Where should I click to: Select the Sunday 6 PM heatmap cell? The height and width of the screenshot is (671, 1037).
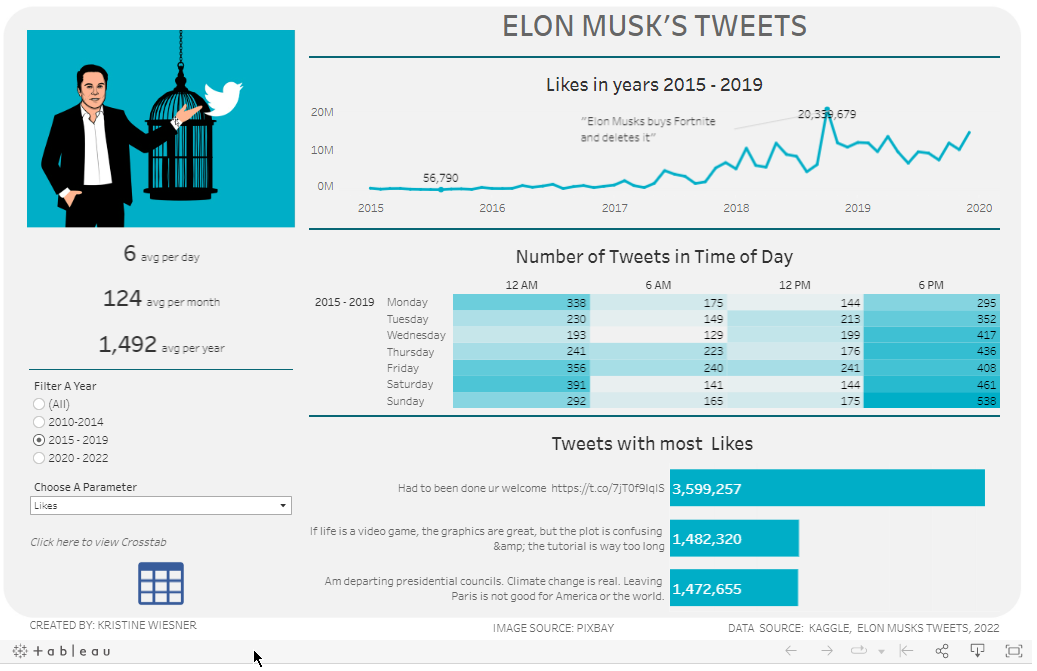click(x=931, y=401)
